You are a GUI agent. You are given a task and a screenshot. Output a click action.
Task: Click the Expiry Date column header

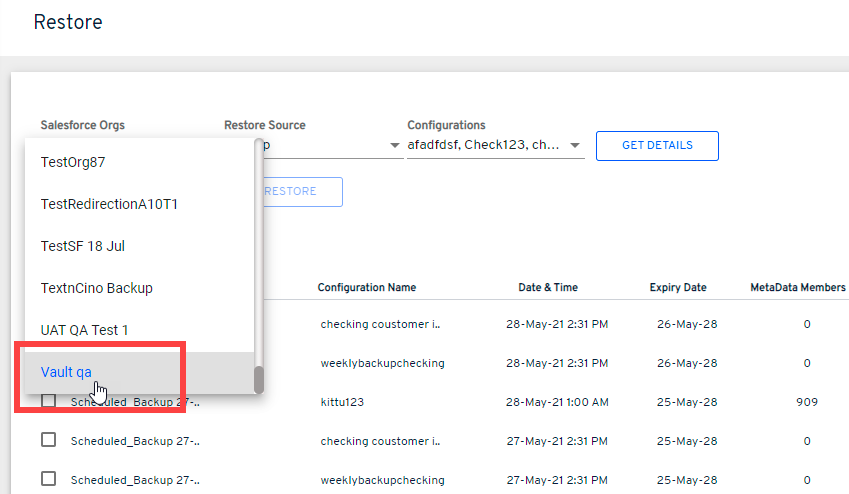[678, 288]
